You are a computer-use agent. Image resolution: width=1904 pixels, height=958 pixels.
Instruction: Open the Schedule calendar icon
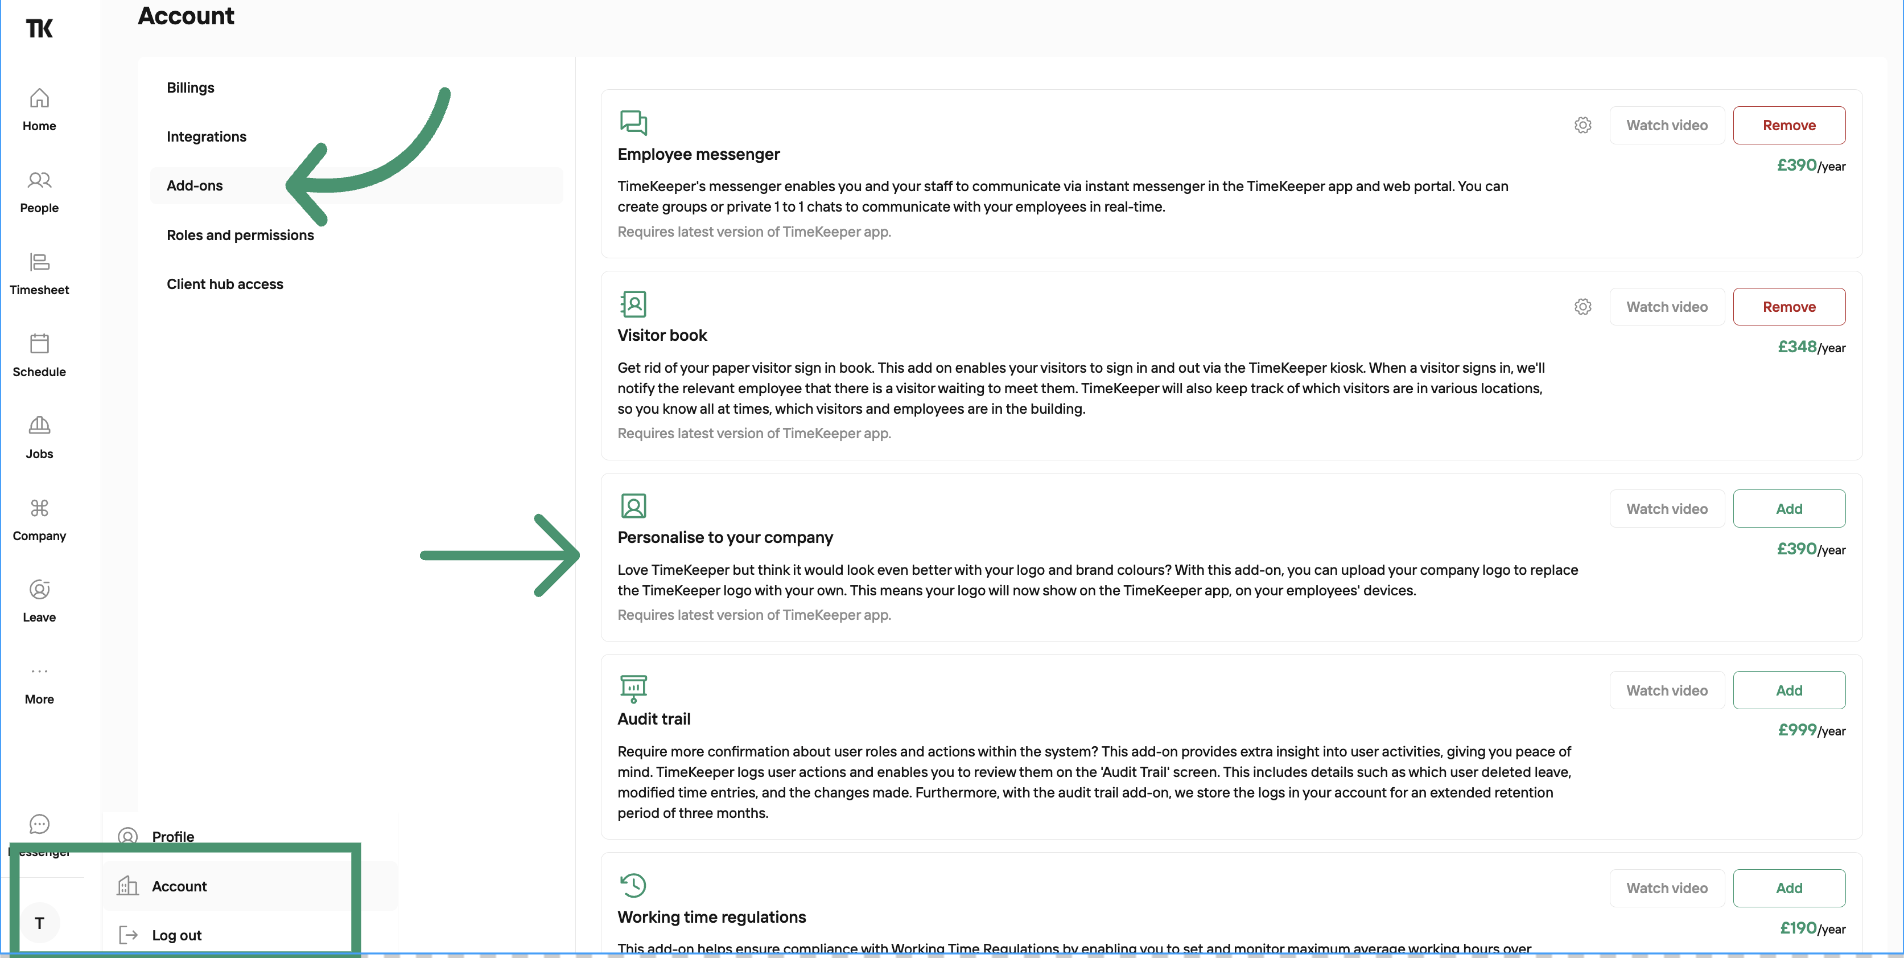click(39, 344)
